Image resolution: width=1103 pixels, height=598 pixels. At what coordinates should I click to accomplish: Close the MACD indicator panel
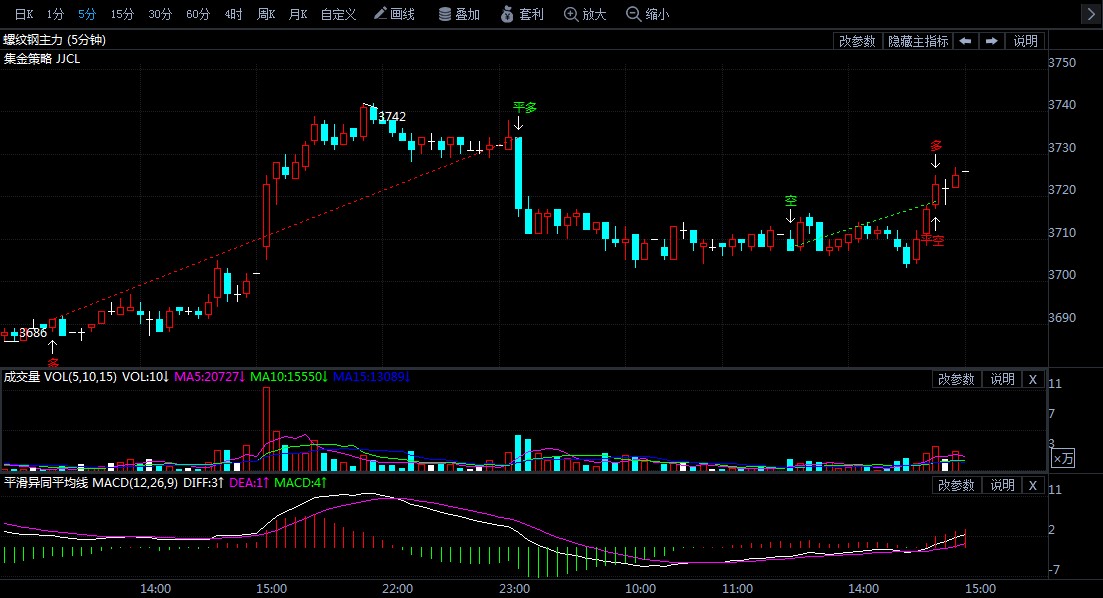[x=1033, y=485]
